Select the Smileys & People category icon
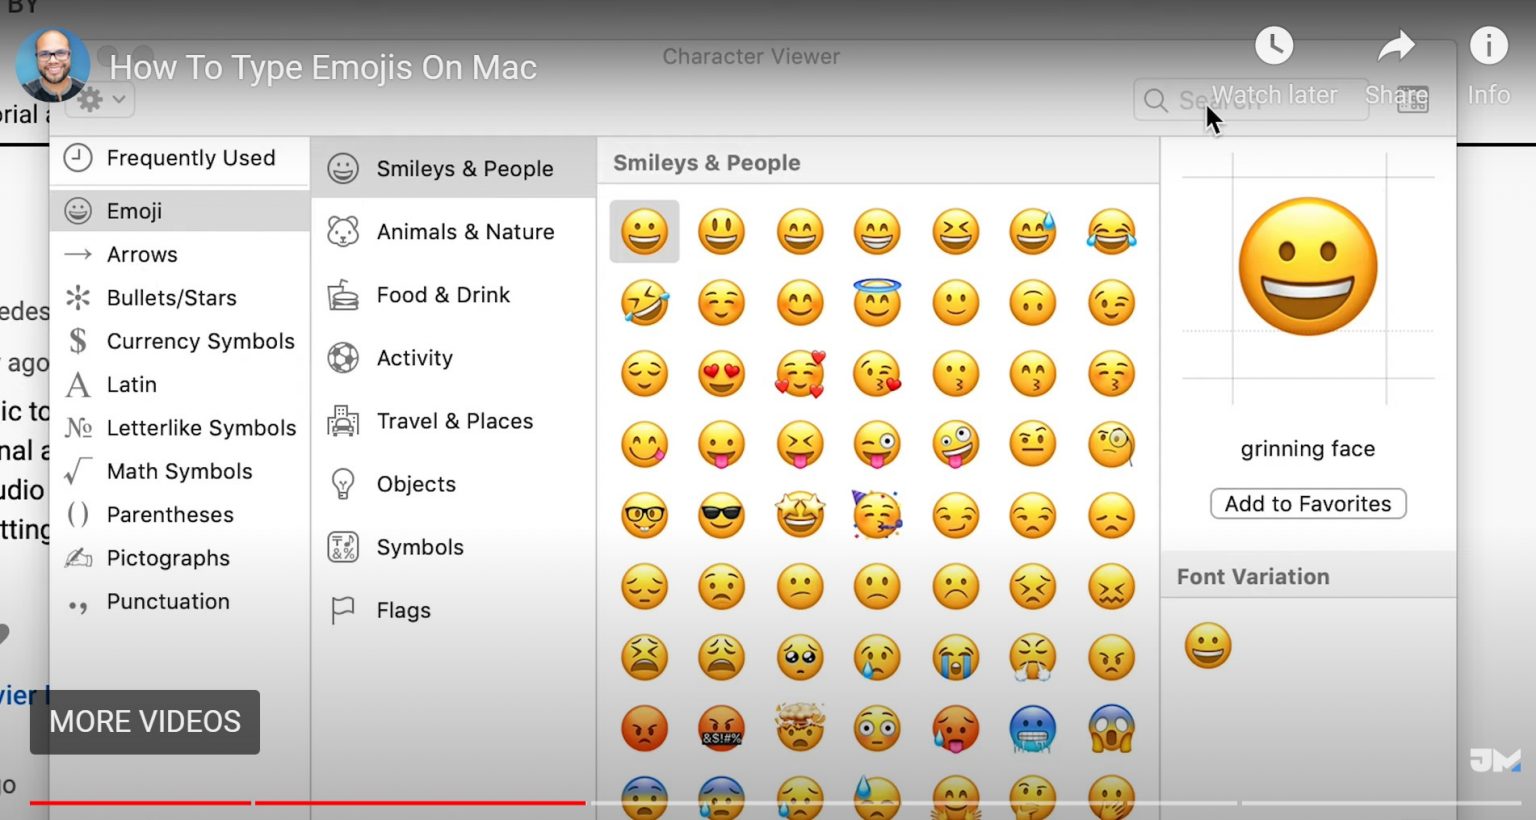This screenshot has width=1536, height=820. tap(344, 168)
